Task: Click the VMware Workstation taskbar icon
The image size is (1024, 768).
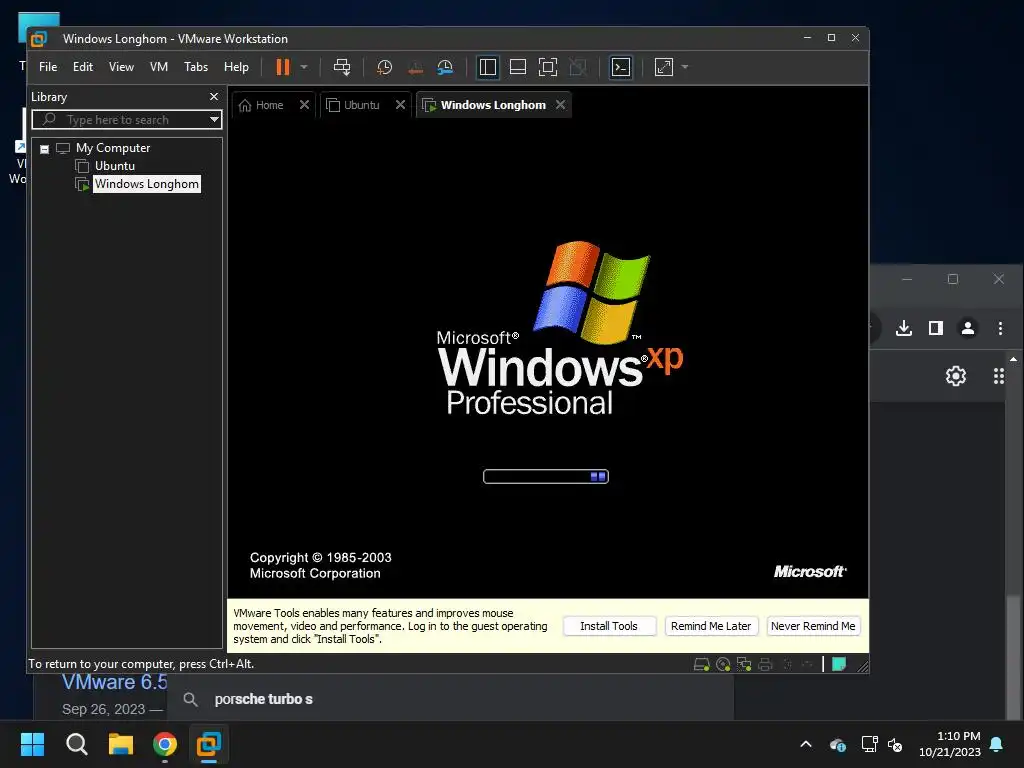Action: [209, 744]
